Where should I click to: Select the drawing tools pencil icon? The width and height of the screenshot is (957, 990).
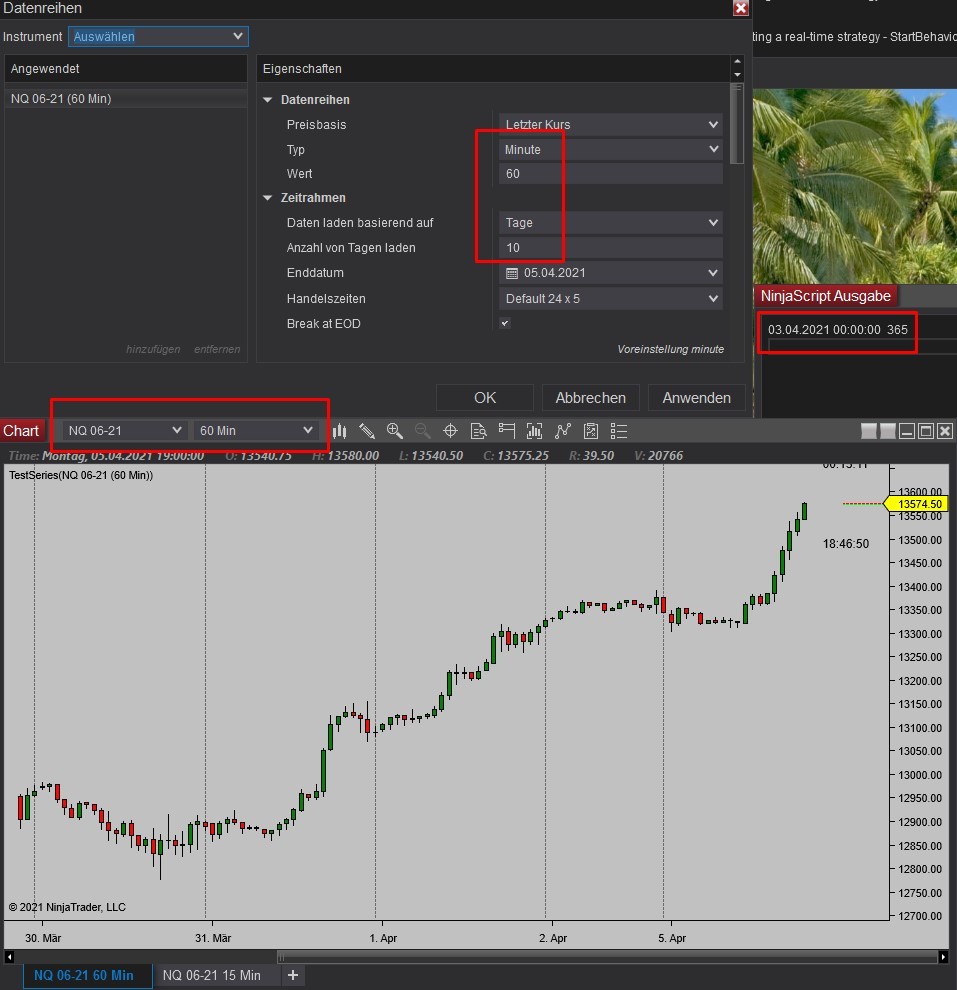[x=367, y=431]
